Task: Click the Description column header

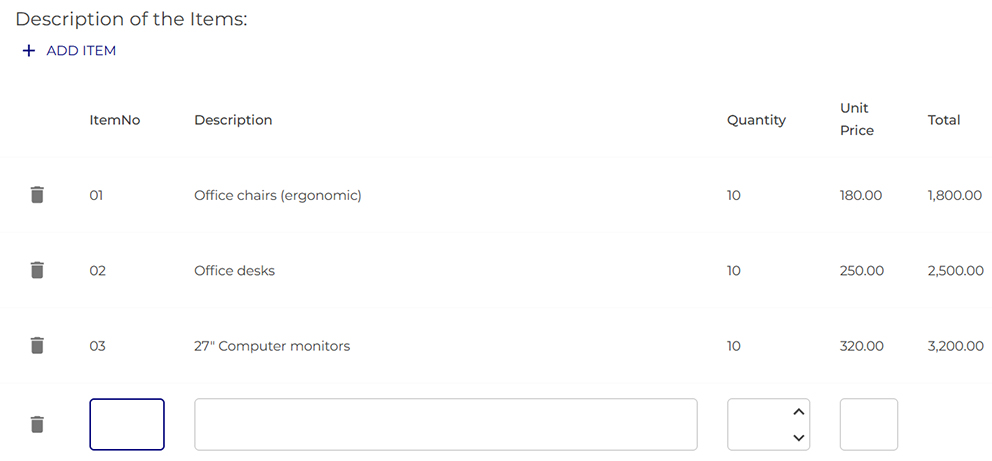Action: tap(233, 120)
